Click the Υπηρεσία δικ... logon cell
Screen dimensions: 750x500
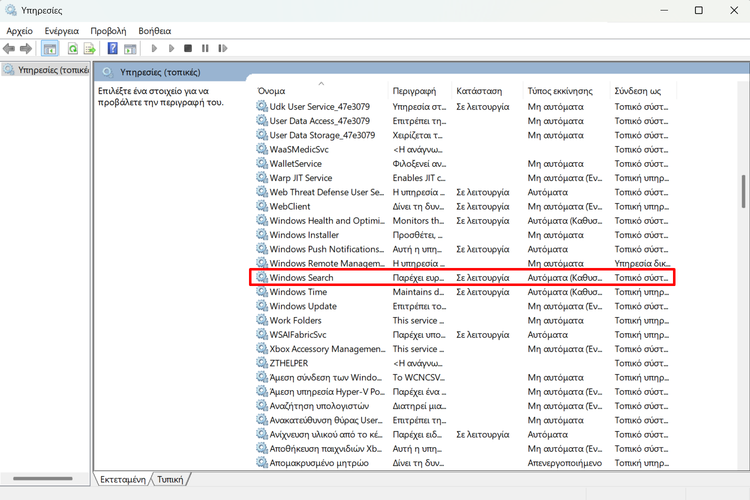click(x=642, y=263)
